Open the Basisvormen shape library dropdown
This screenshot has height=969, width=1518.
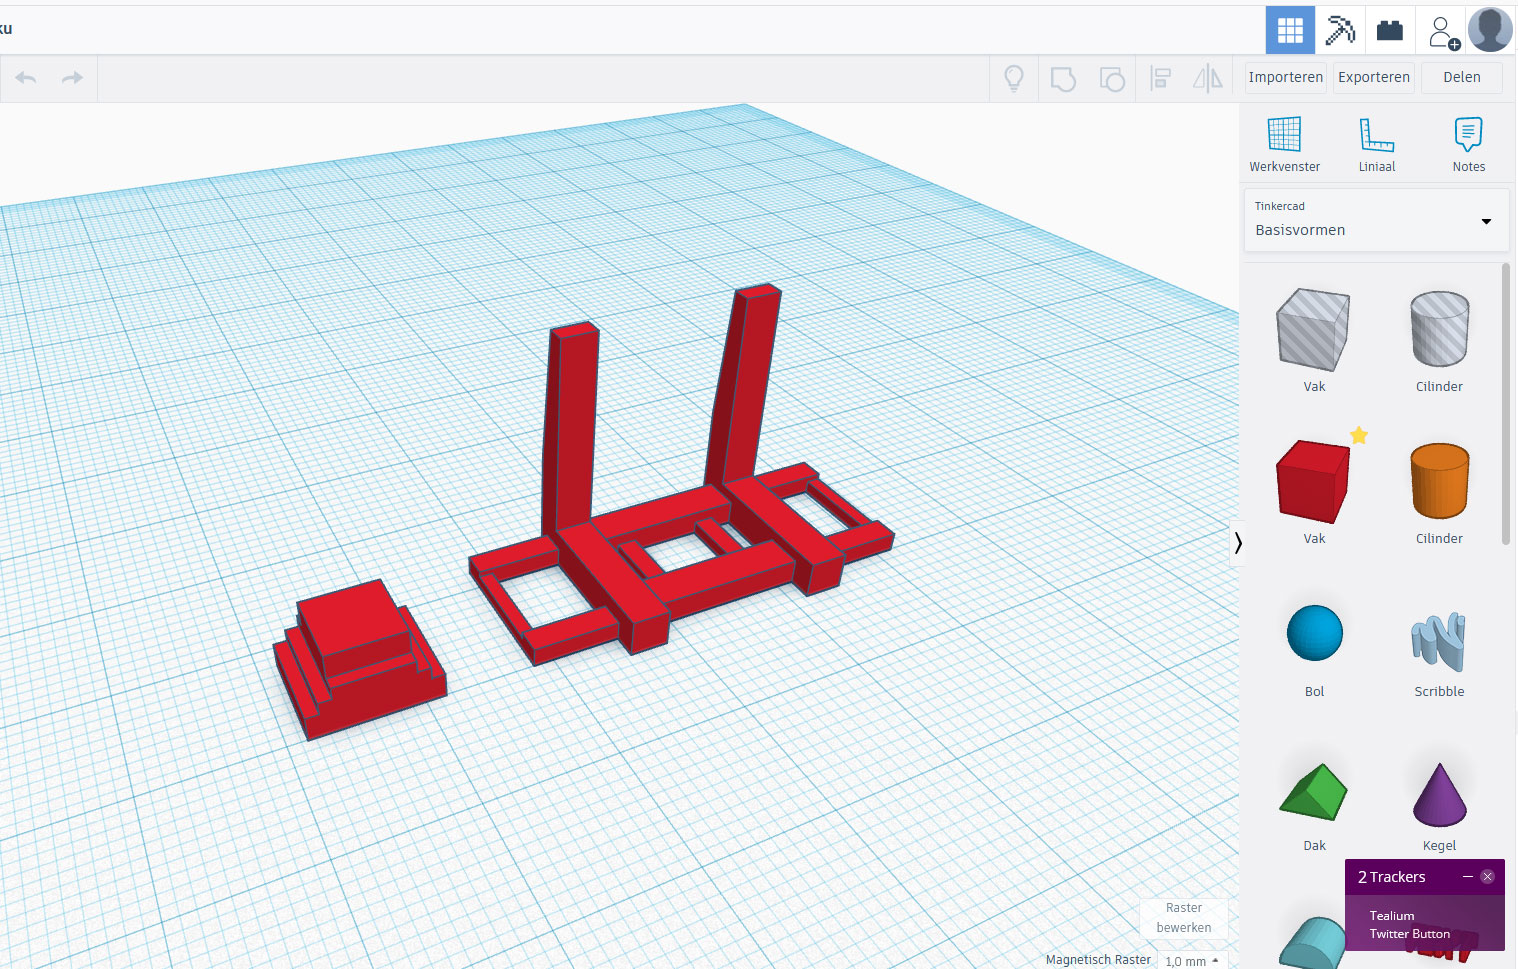point(1376,220)
